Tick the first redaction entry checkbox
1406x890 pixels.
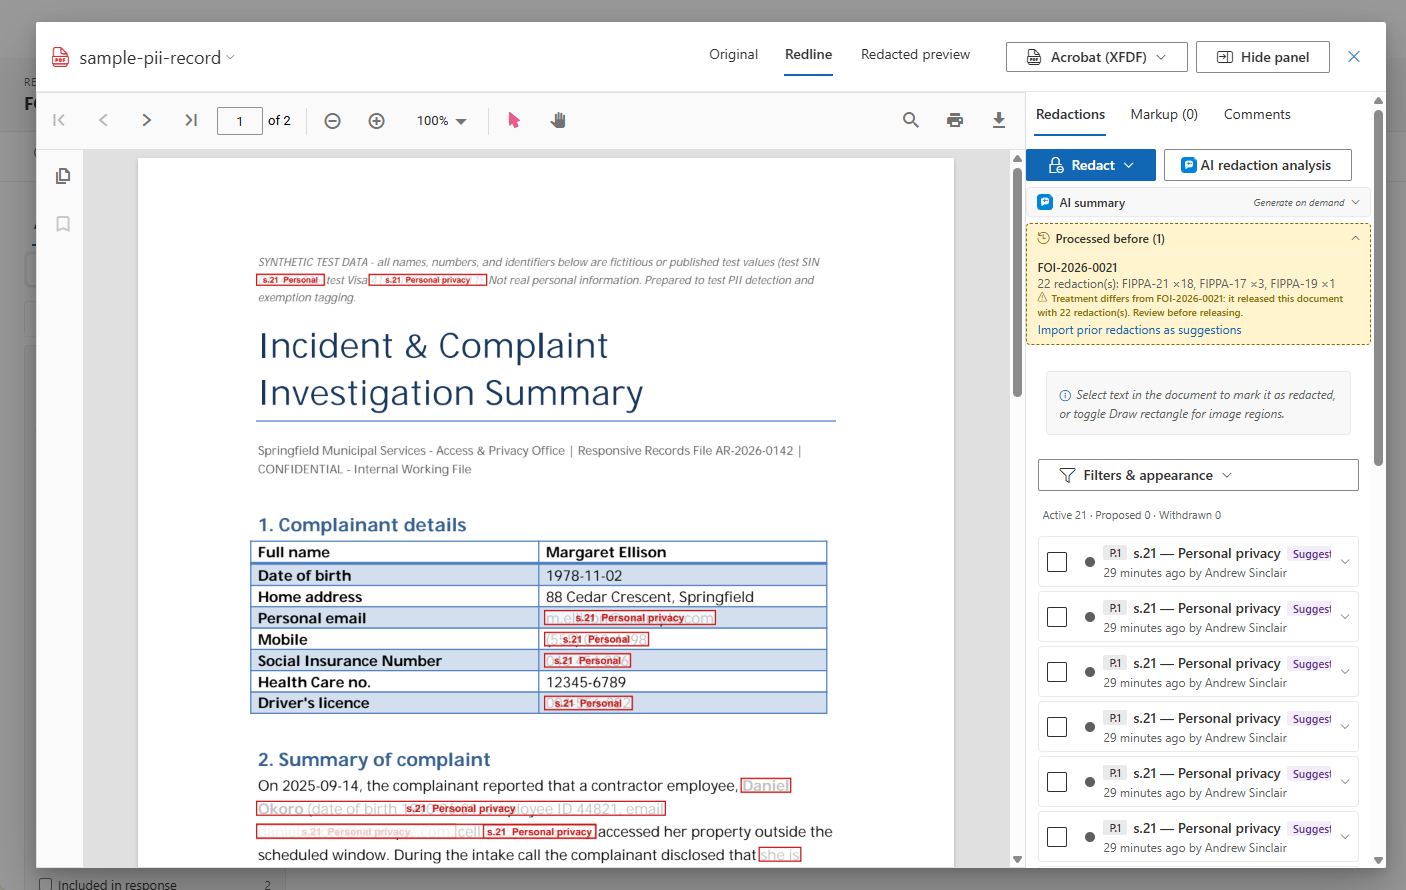(1057, 562)
